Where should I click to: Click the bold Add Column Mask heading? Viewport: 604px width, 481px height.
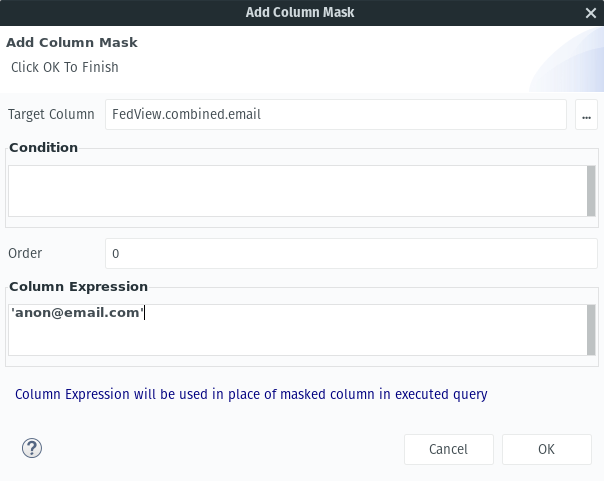pyautogui.click(x=72, y=42)
